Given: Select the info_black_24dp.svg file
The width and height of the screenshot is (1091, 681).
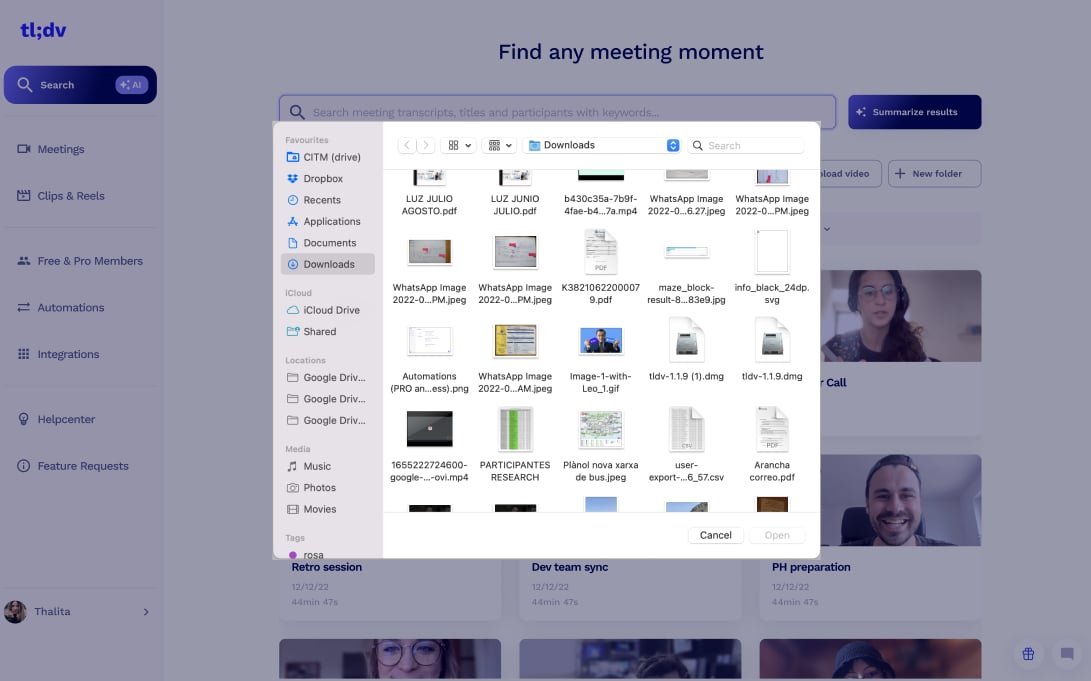Looking at the screenshot, I should (772, 266).
